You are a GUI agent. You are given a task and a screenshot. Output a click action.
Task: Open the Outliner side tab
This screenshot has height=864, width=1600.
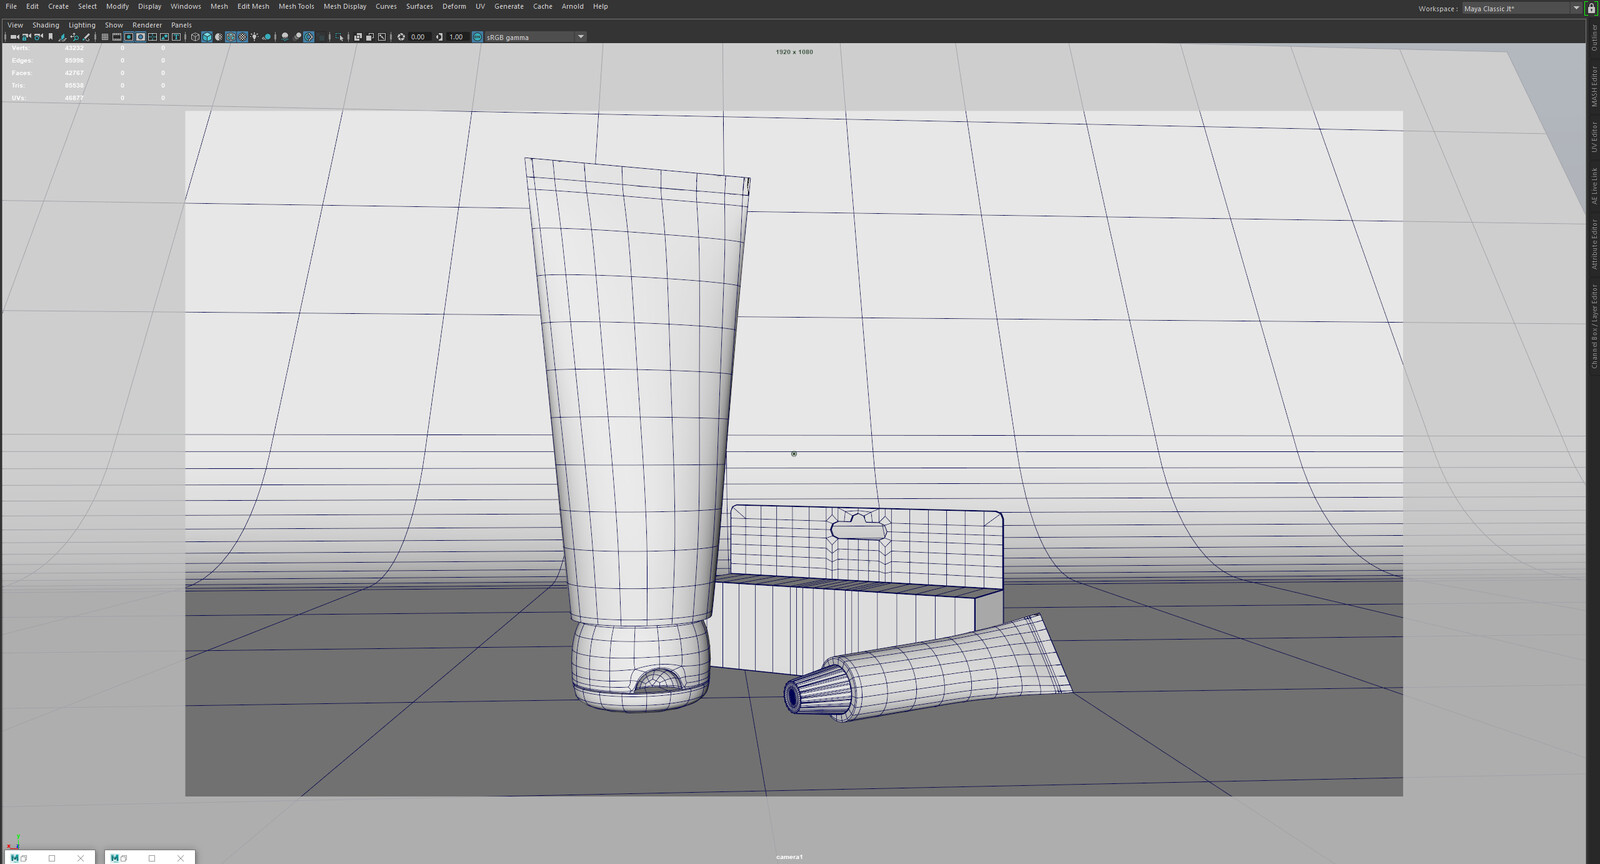pyautogui.click(x=1594, y=37)
